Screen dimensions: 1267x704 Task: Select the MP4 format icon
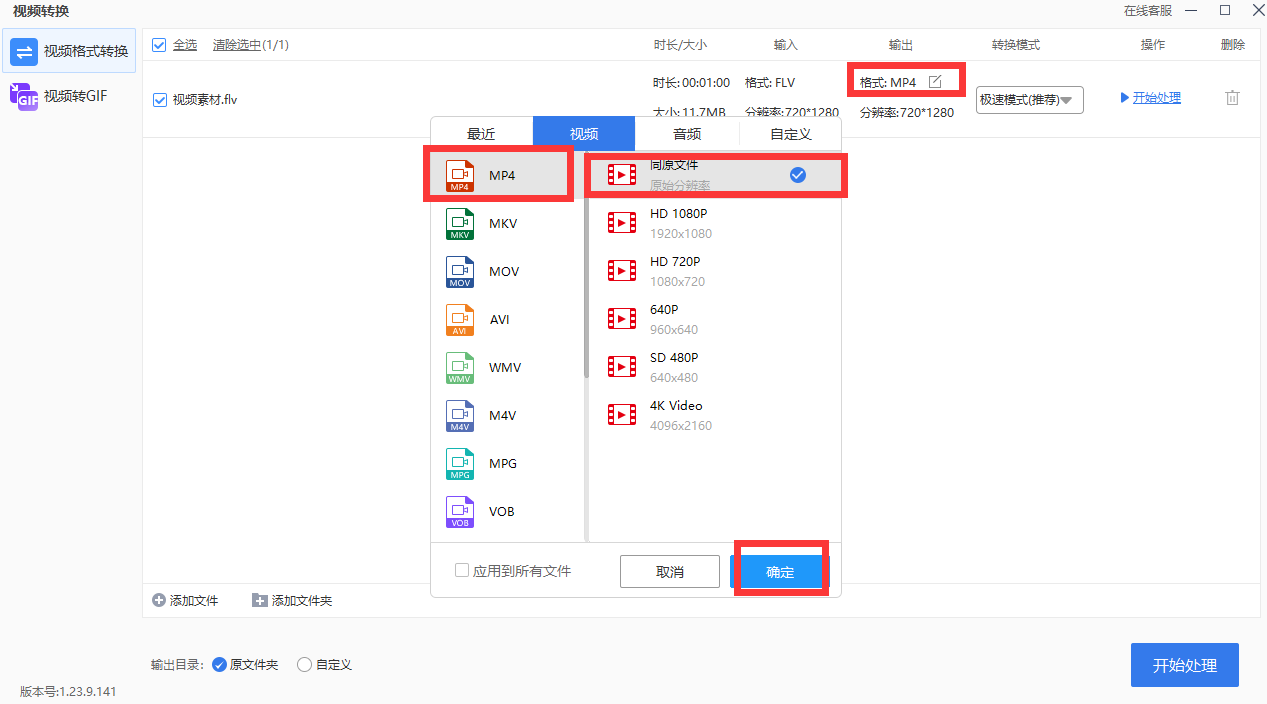point(460,175)
